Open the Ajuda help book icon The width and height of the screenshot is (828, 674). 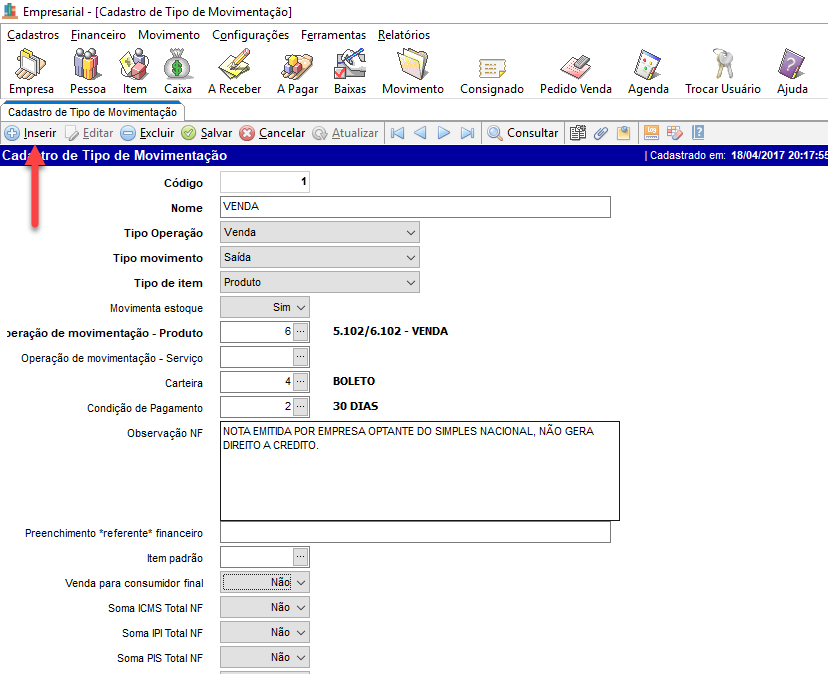[x=792, y=72]
